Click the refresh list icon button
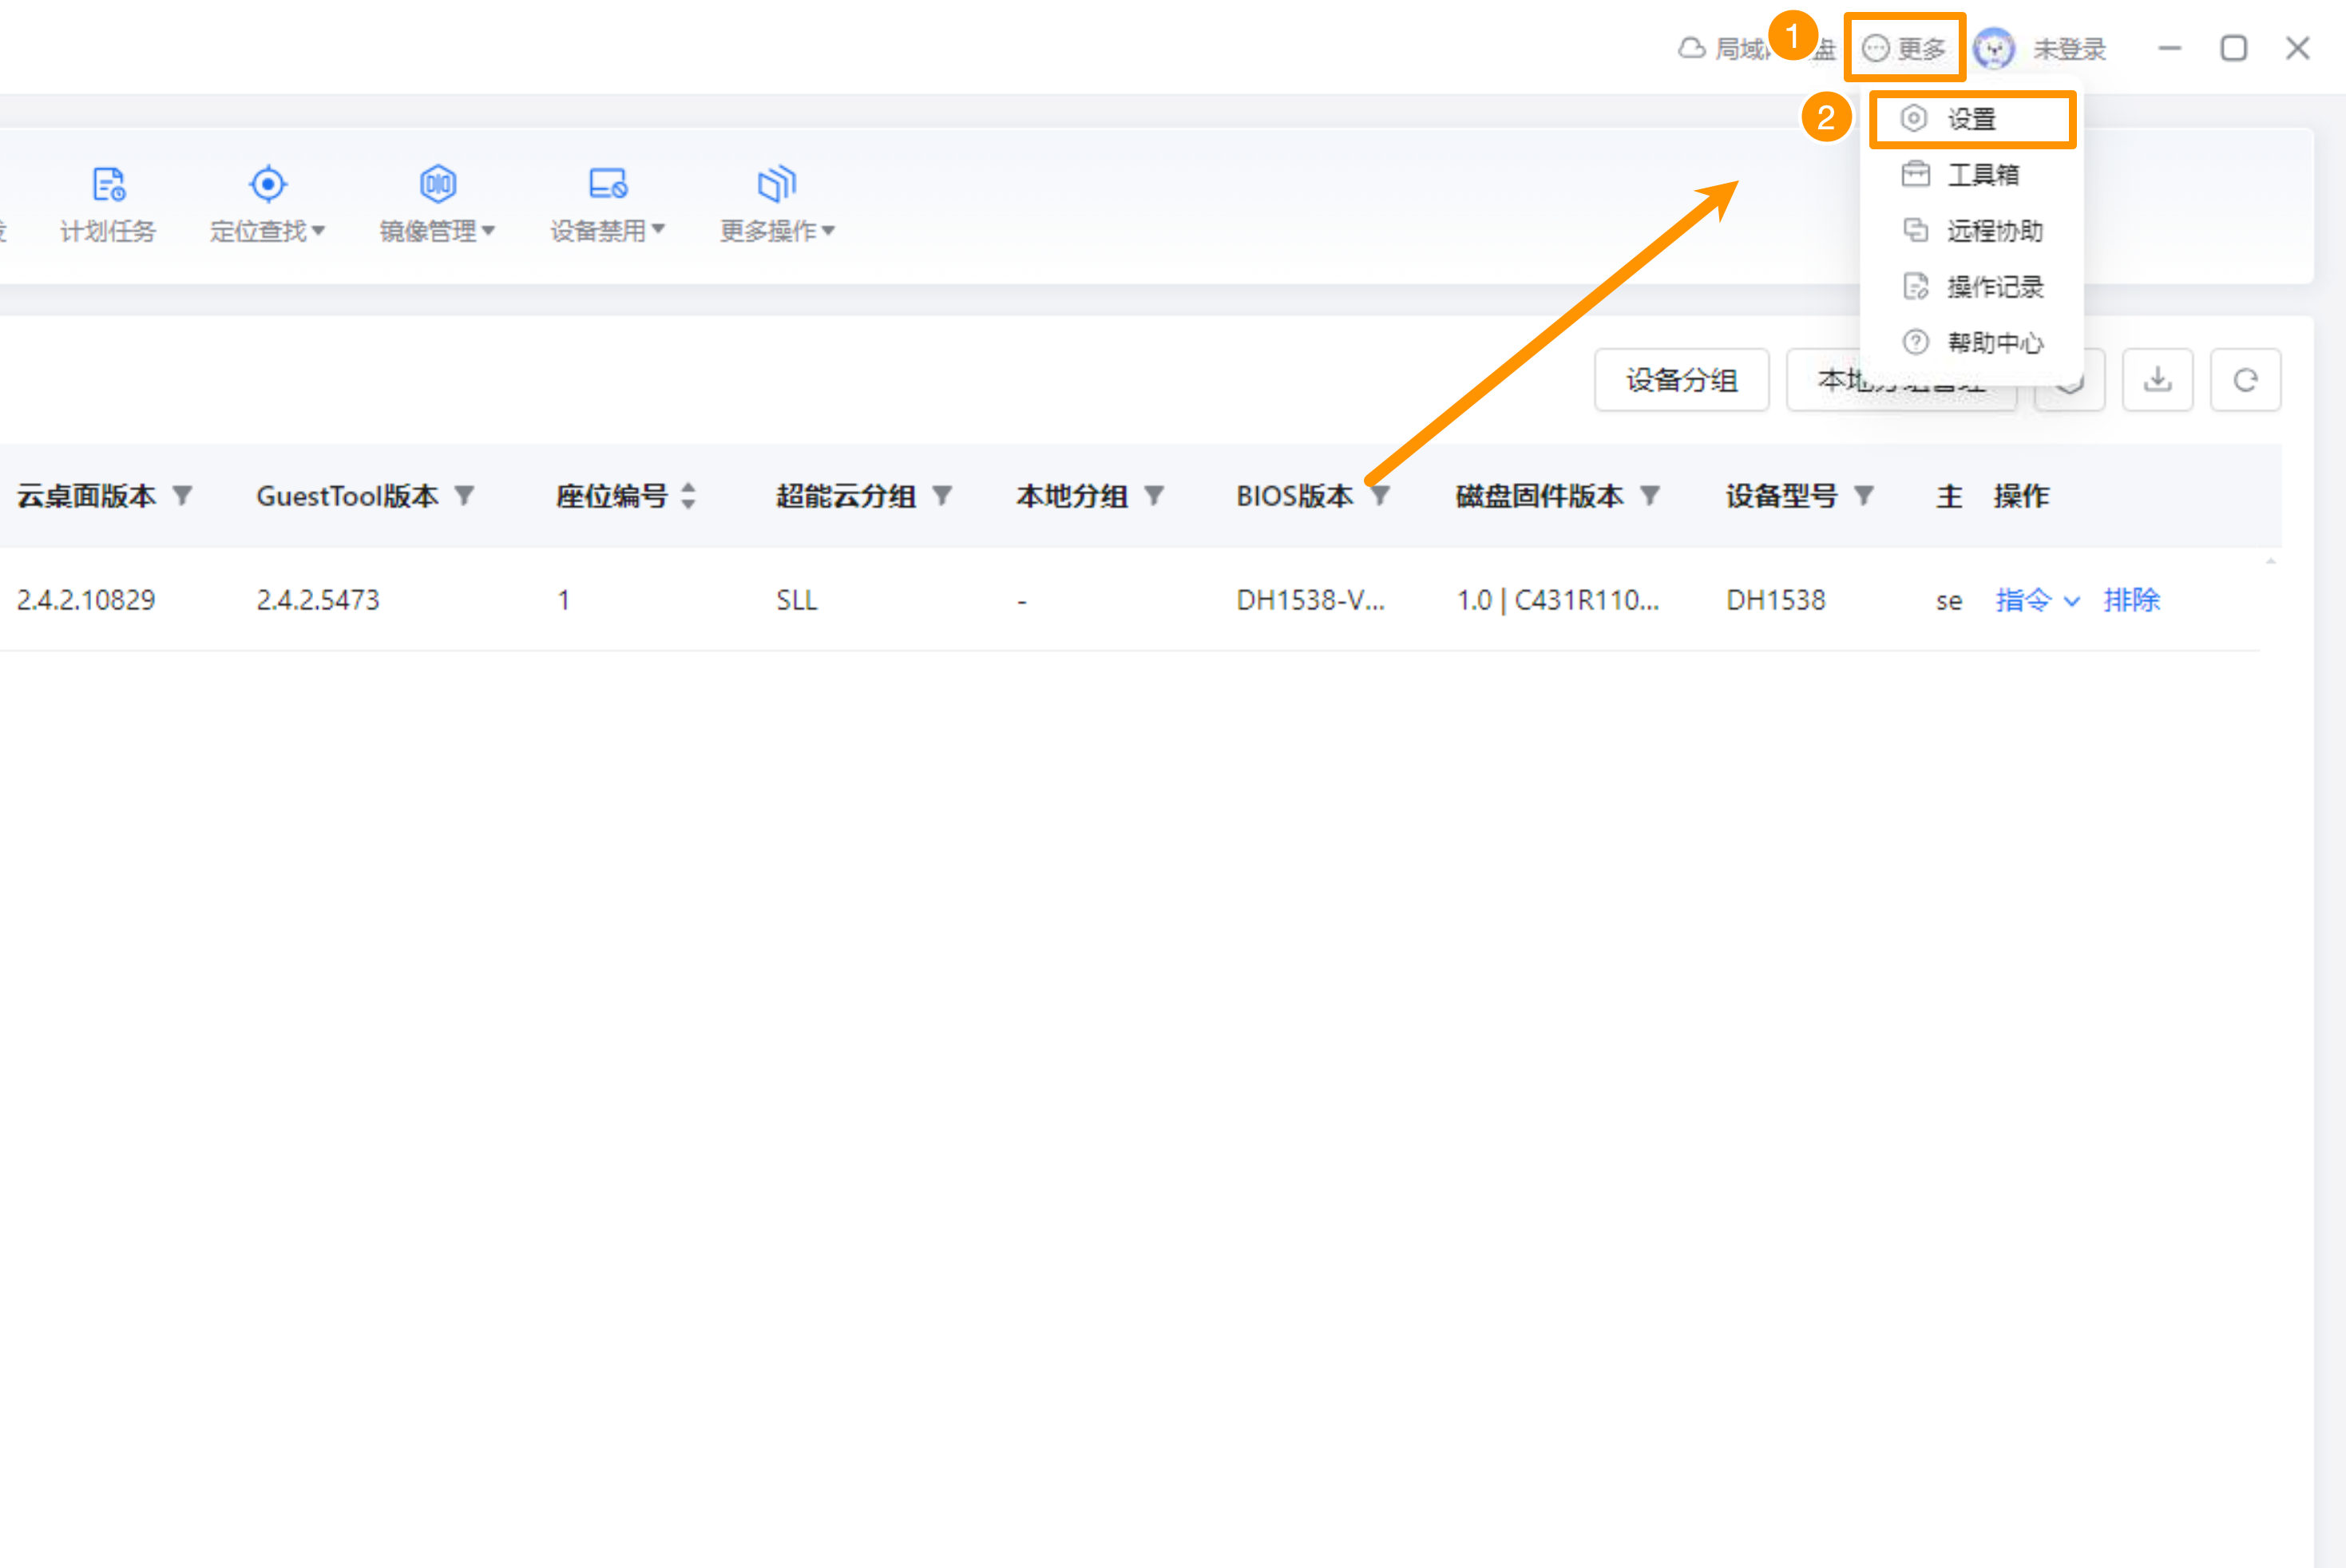The width and height of the screenshot is (2346, 1568). (x=2245, y=380)
